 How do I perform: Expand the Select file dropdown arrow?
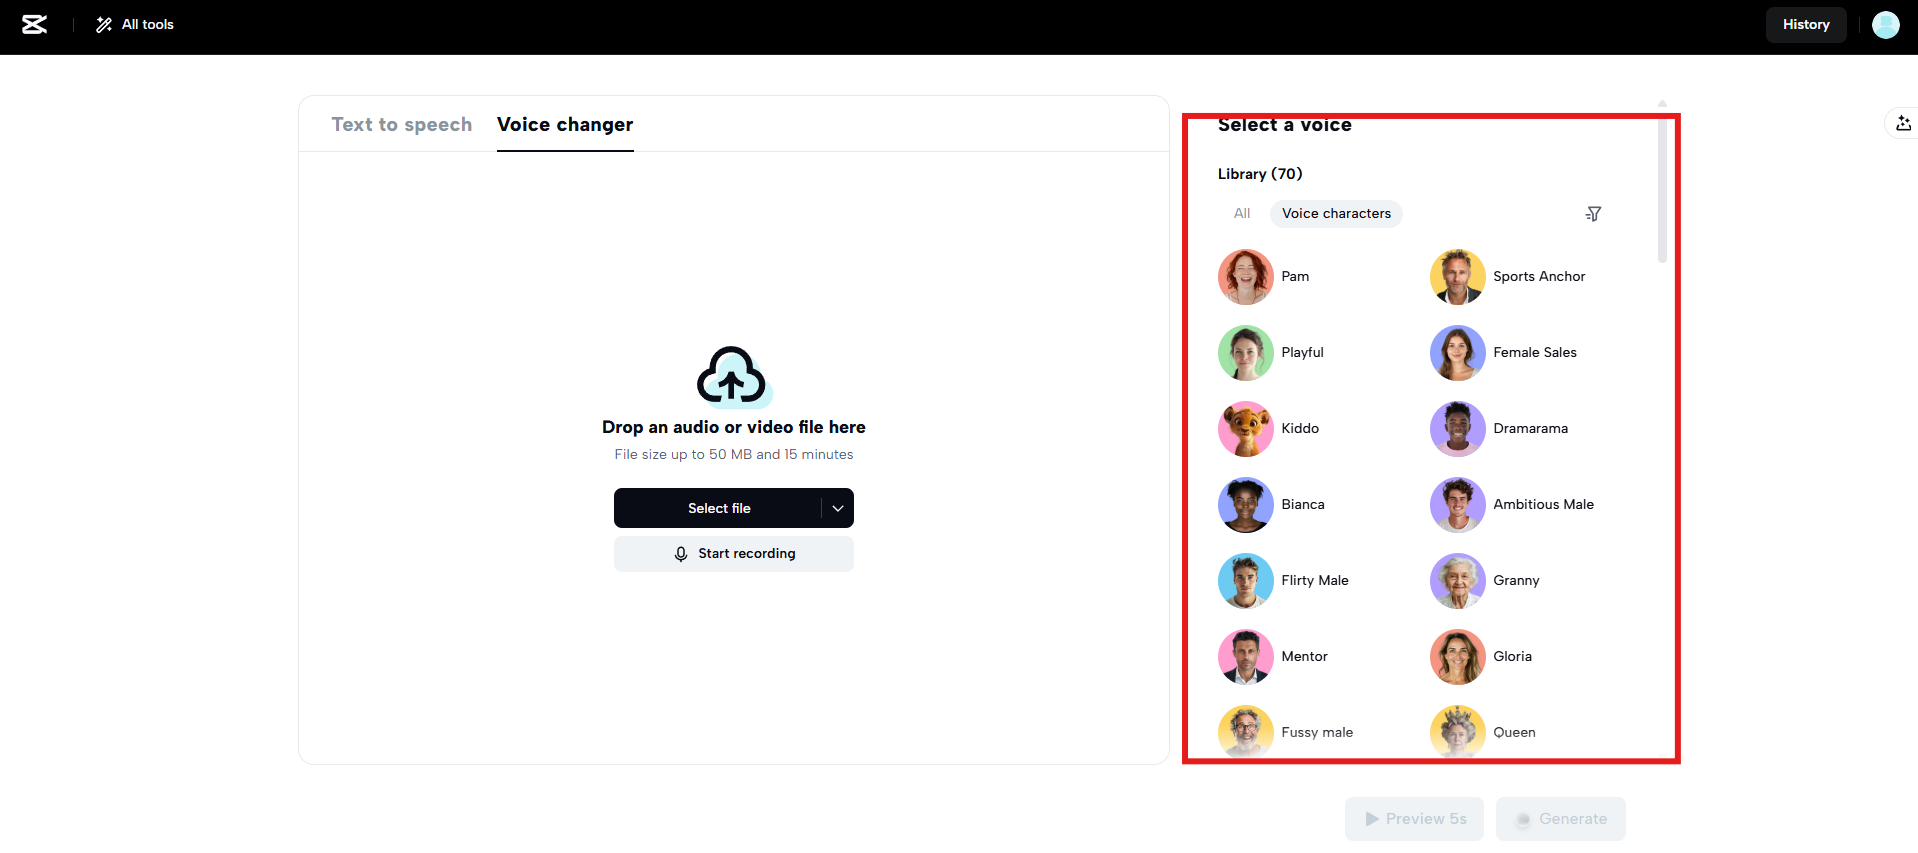[x=838, y=508]
